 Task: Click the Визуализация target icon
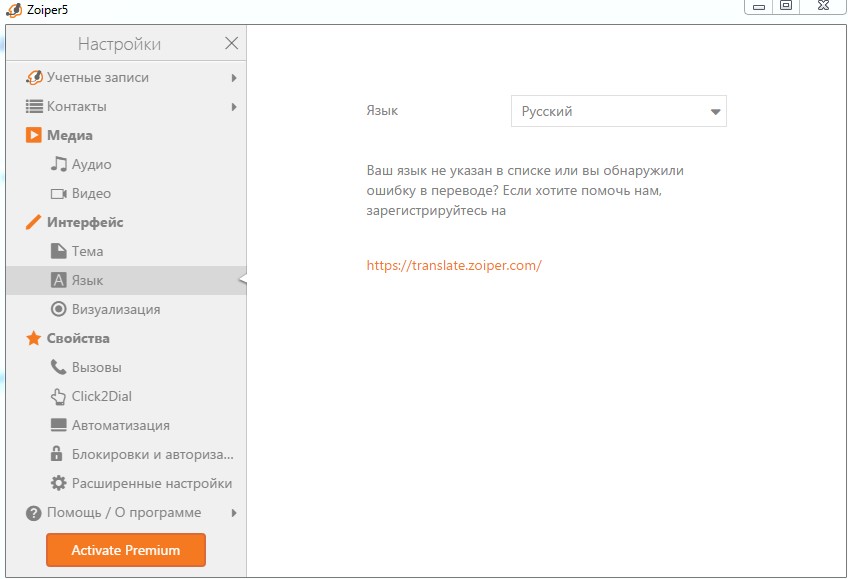coord(58,309)
